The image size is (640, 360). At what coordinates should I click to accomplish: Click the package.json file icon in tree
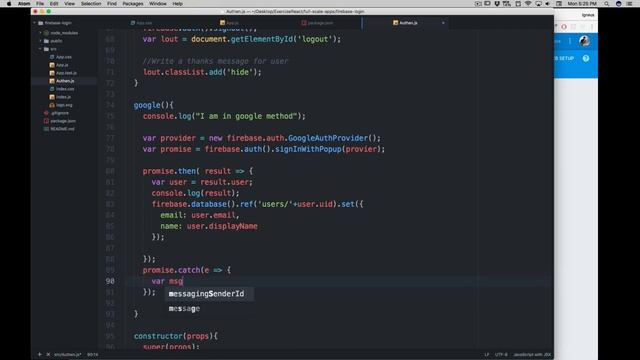pos(46,121)
